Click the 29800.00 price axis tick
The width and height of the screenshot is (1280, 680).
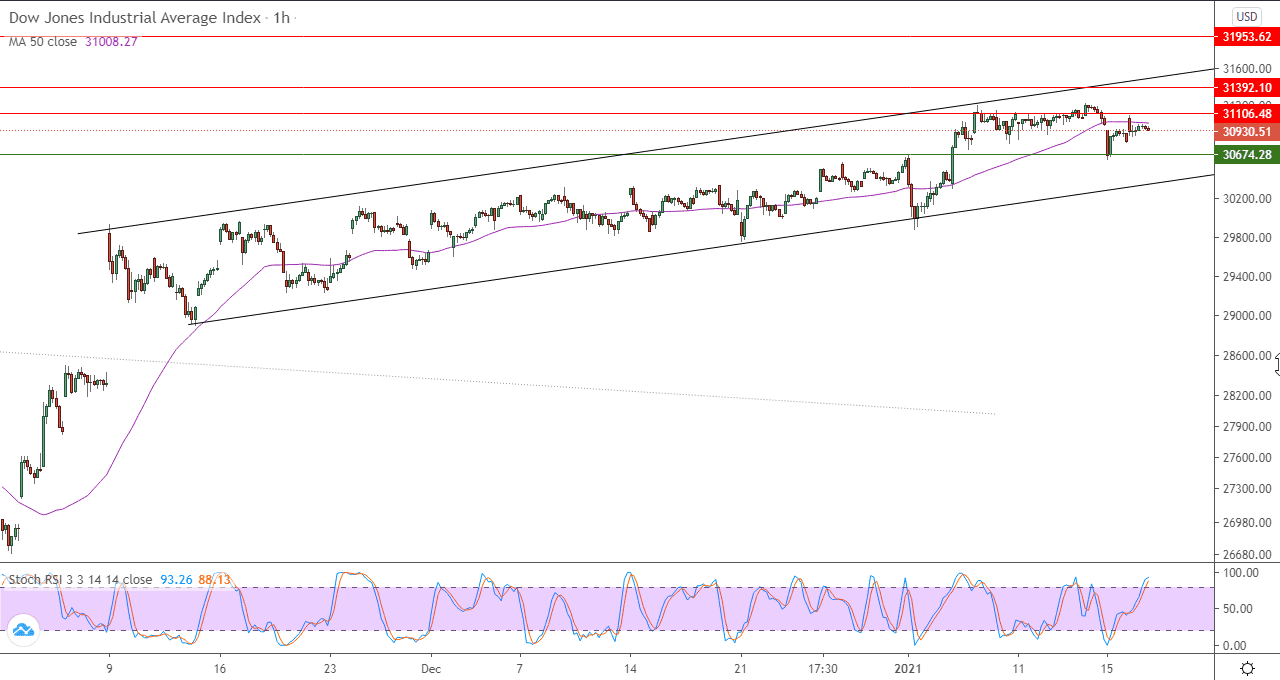coord(1246,238)
